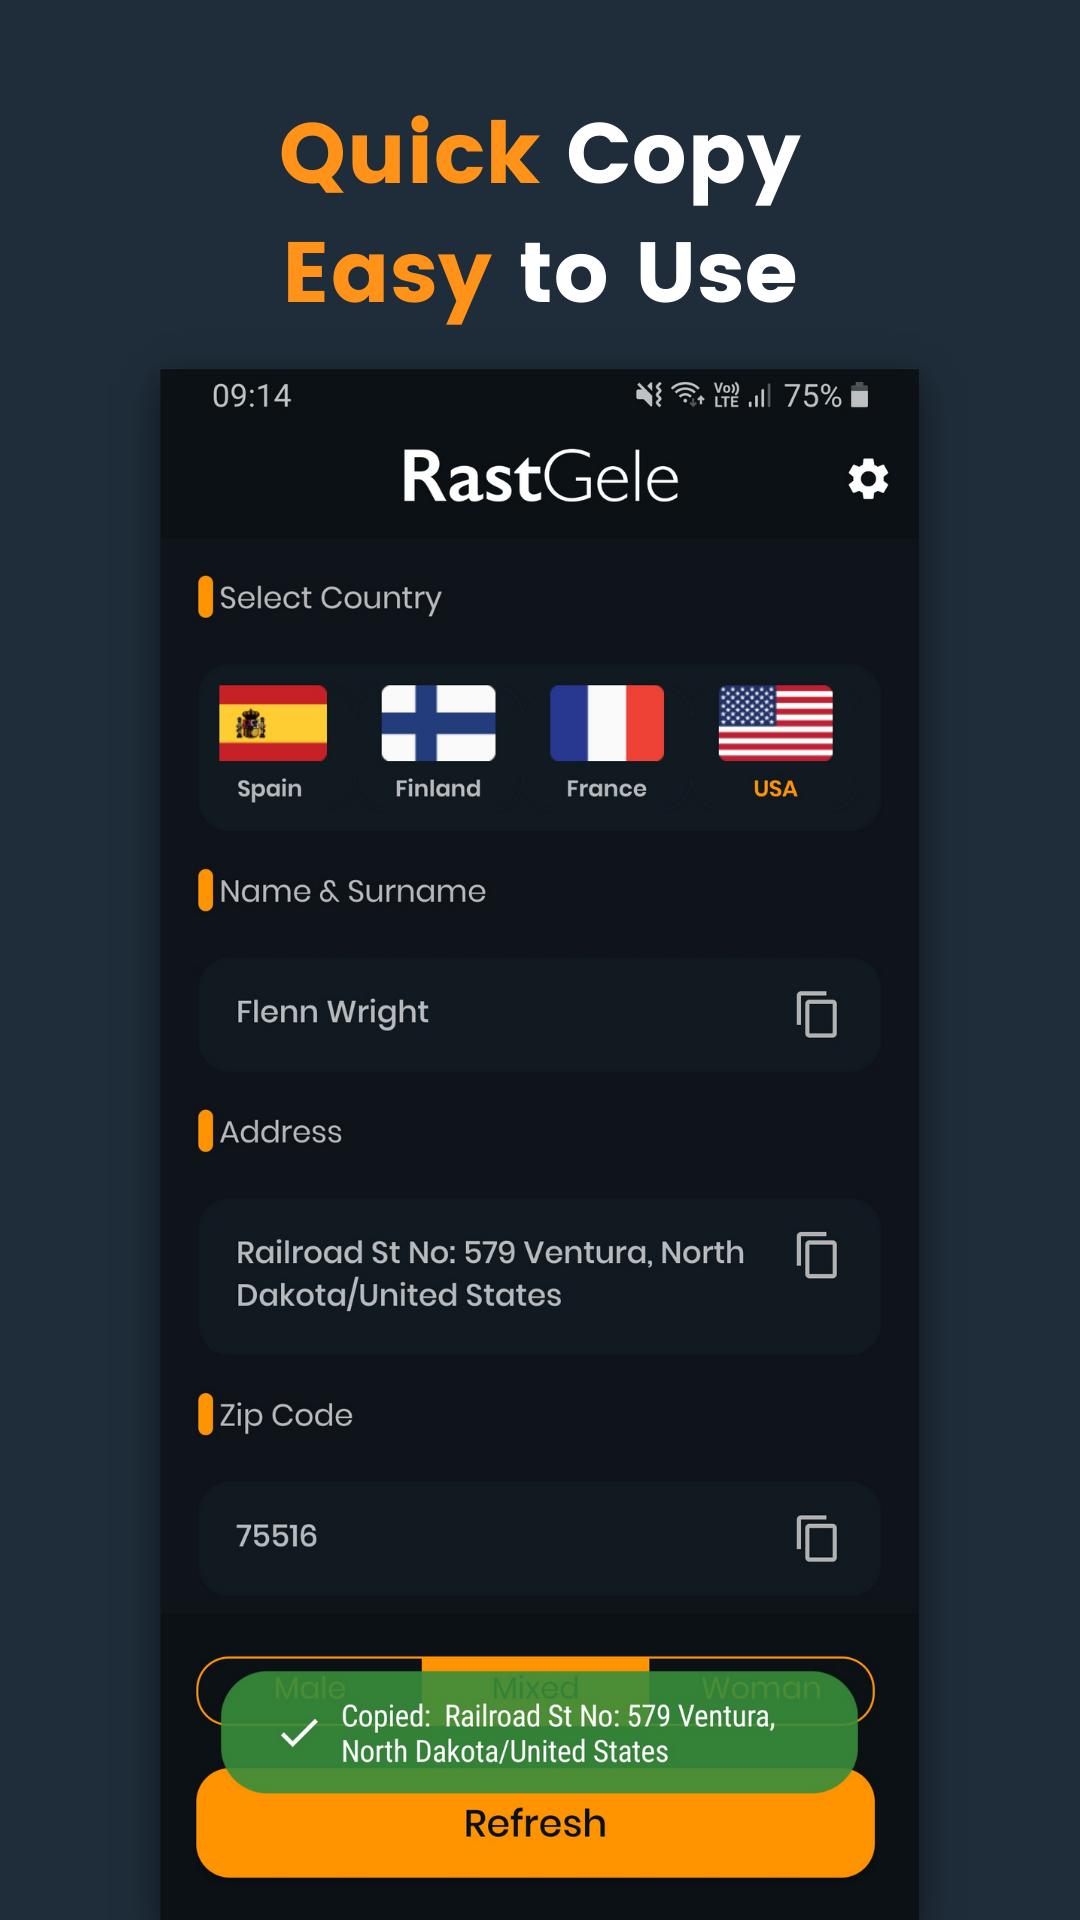Tap the signal strength bars icon

click(x=760, y=396)
